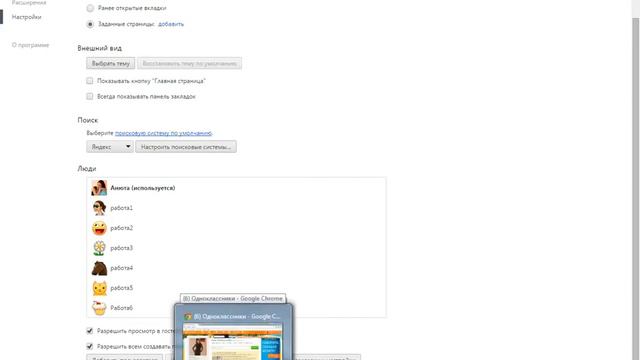Select the 'работа3' profile name

tap(122, 248)
